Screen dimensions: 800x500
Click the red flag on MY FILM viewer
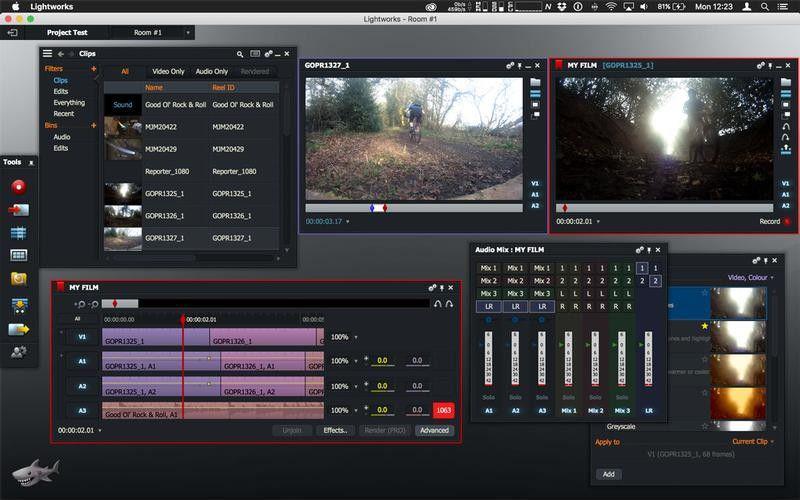[559, 65]
